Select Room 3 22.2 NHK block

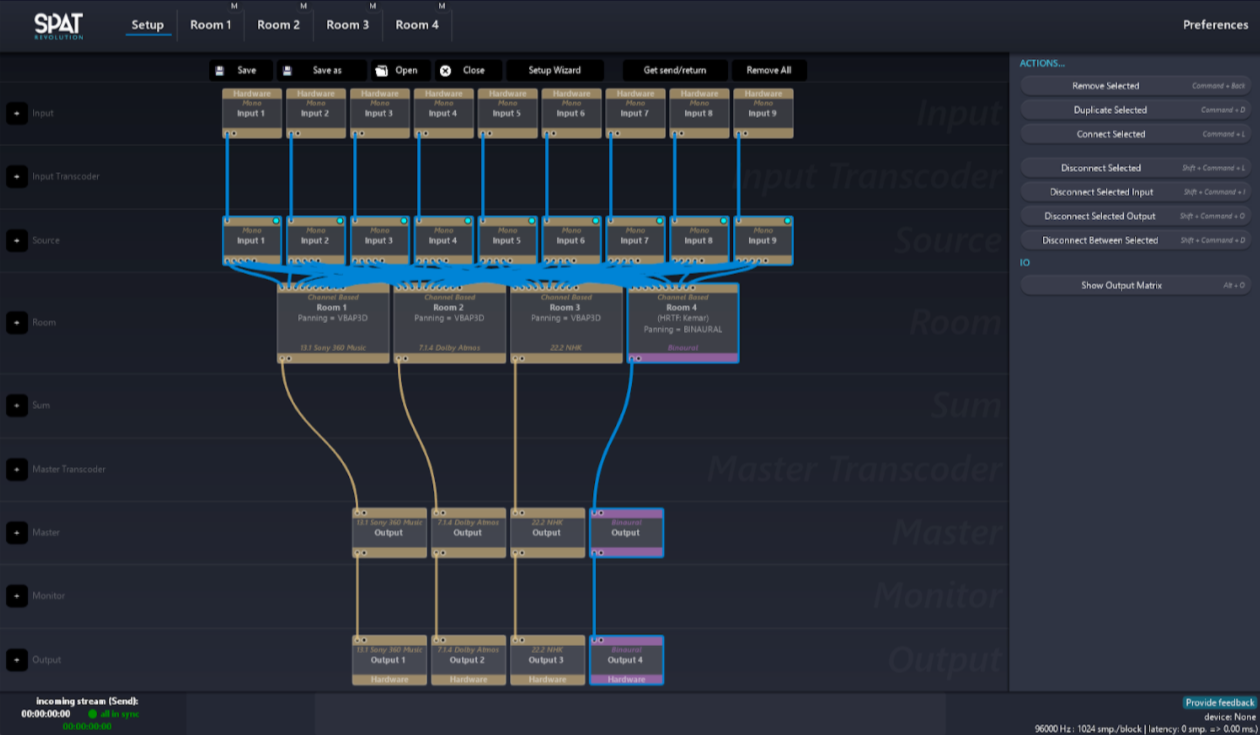pyautogui.click(x=567, y=322)
